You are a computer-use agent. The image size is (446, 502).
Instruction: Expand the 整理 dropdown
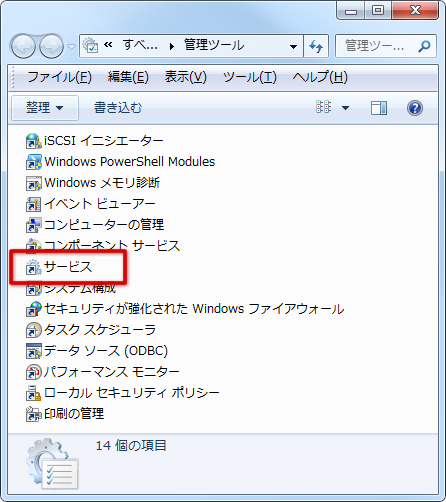45,108
